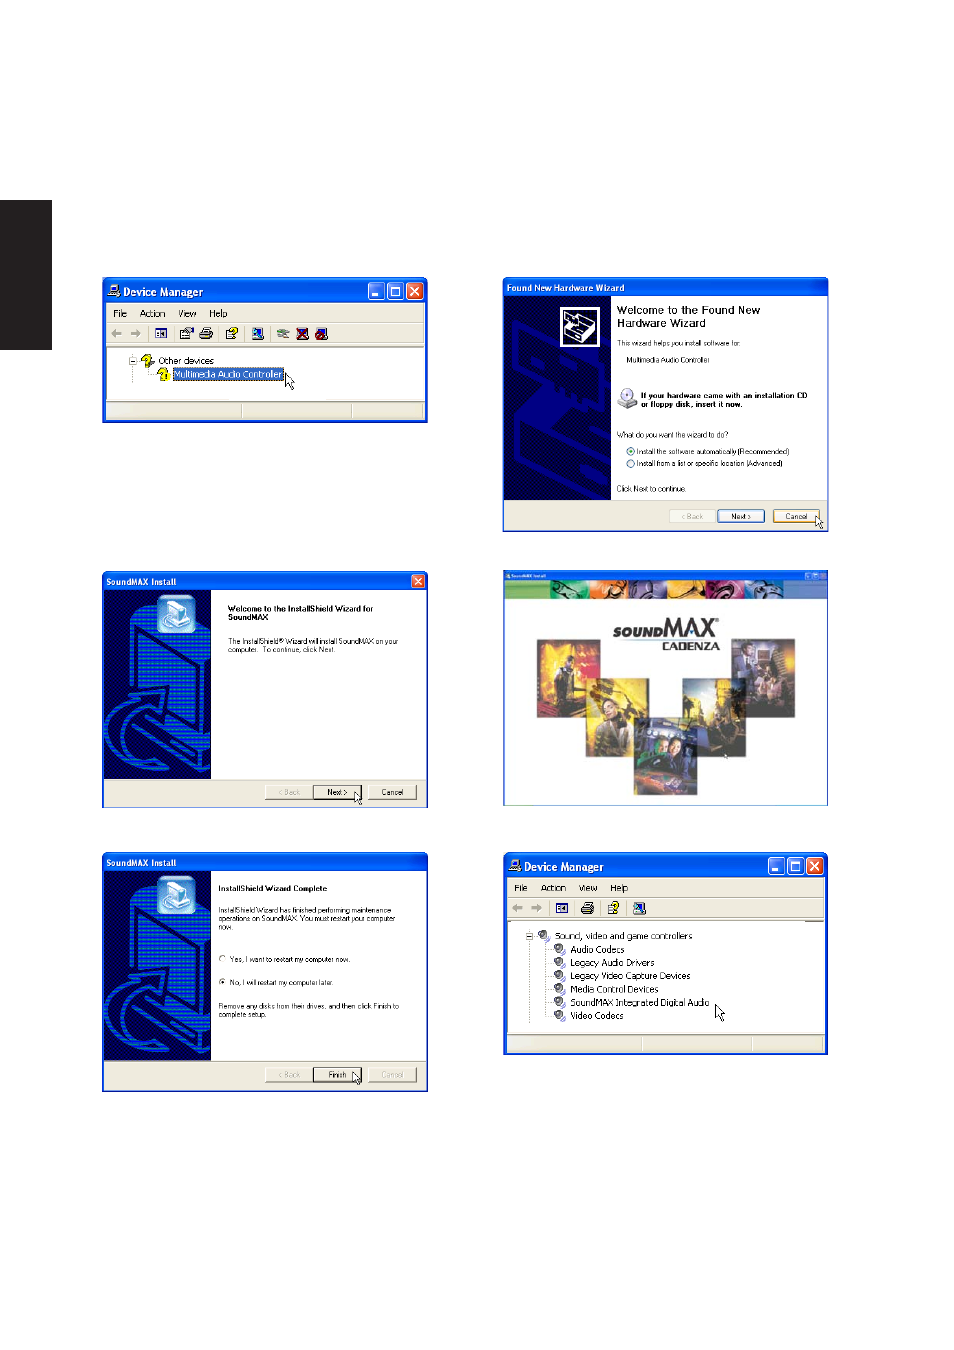Click the hardware icon in the Found New Hardware Wizard

pyautogui.click(x=580, y=326)
